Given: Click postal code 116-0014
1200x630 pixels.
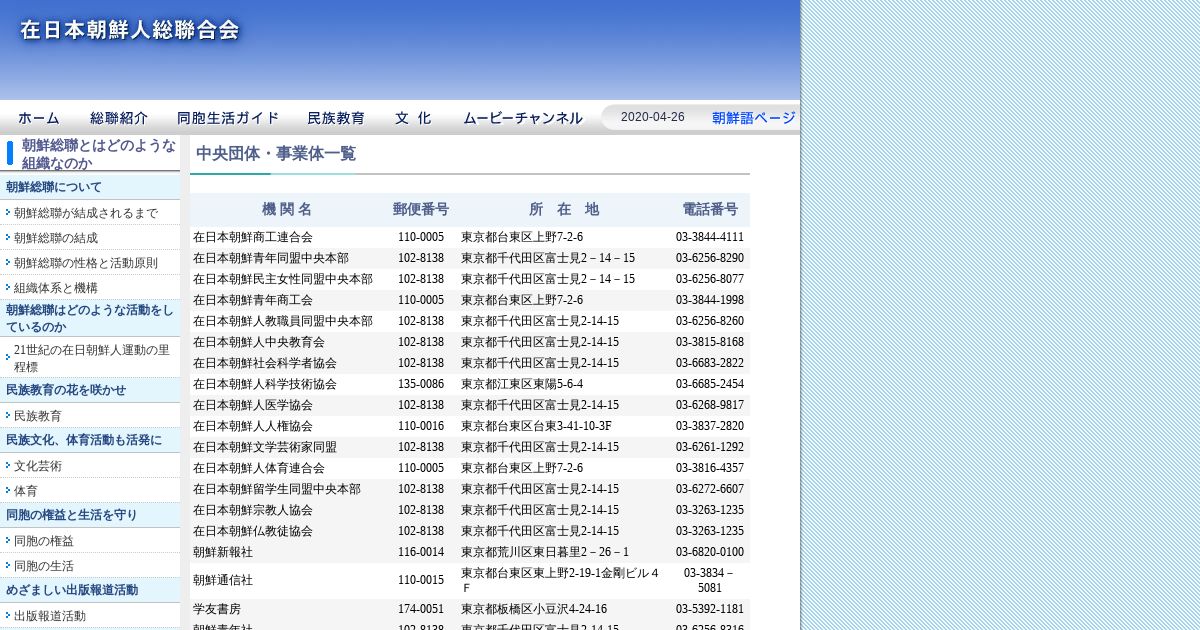Looking at the screenshot, I should tap(421, 552).
